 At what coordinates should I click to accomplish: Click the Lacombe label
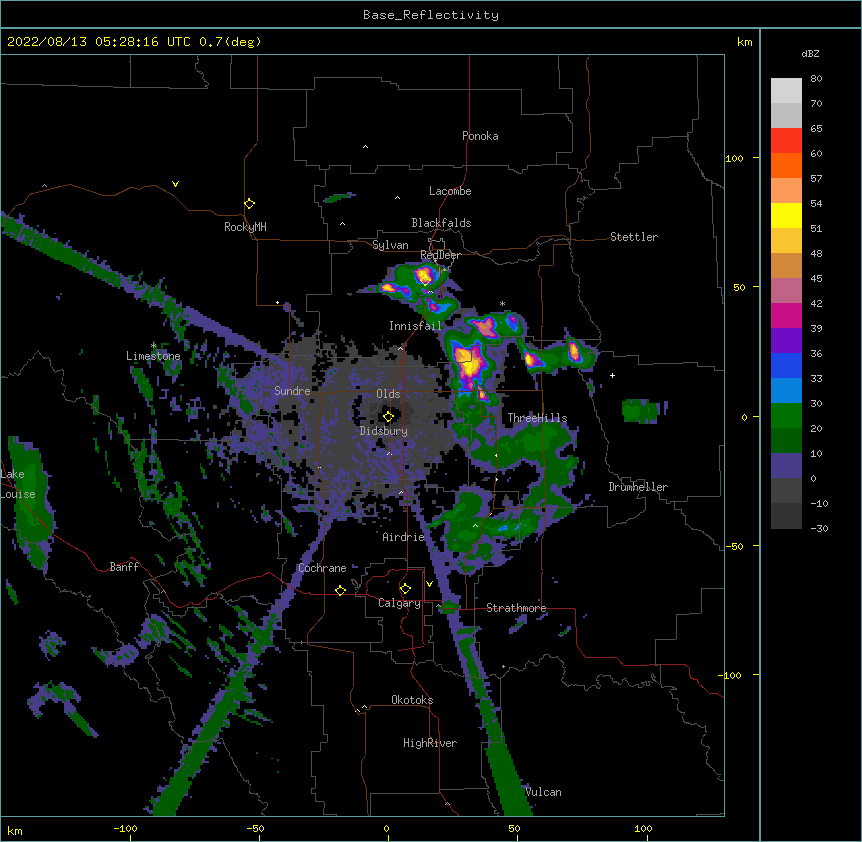(x=450, y=191)
